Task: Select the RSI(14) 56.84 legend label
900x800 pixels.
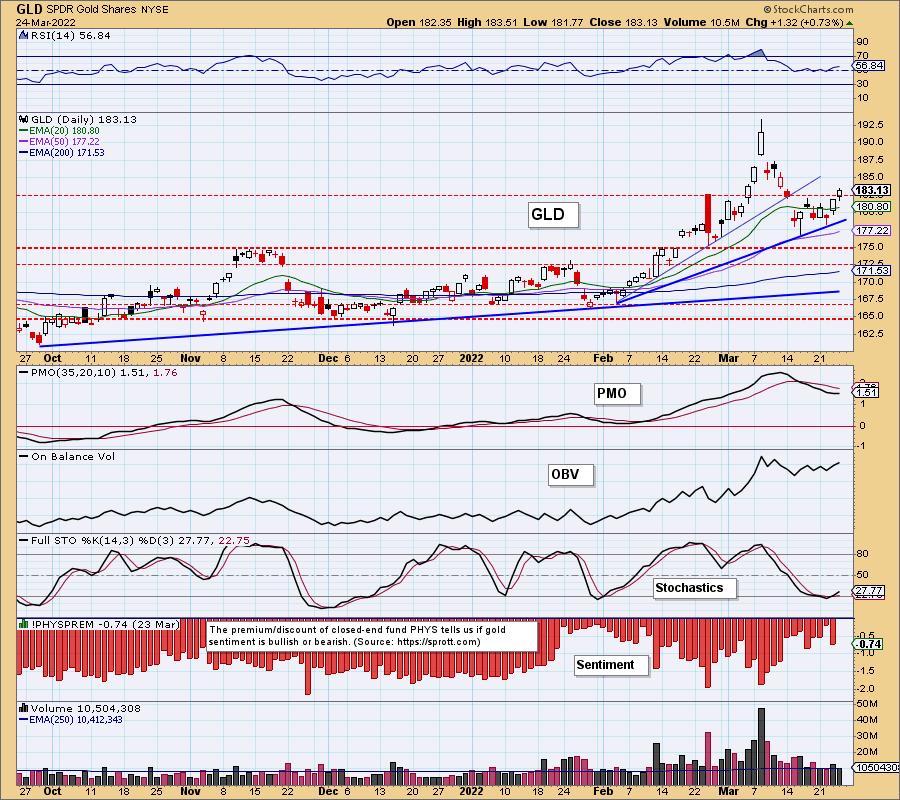Action: point(69,36)
